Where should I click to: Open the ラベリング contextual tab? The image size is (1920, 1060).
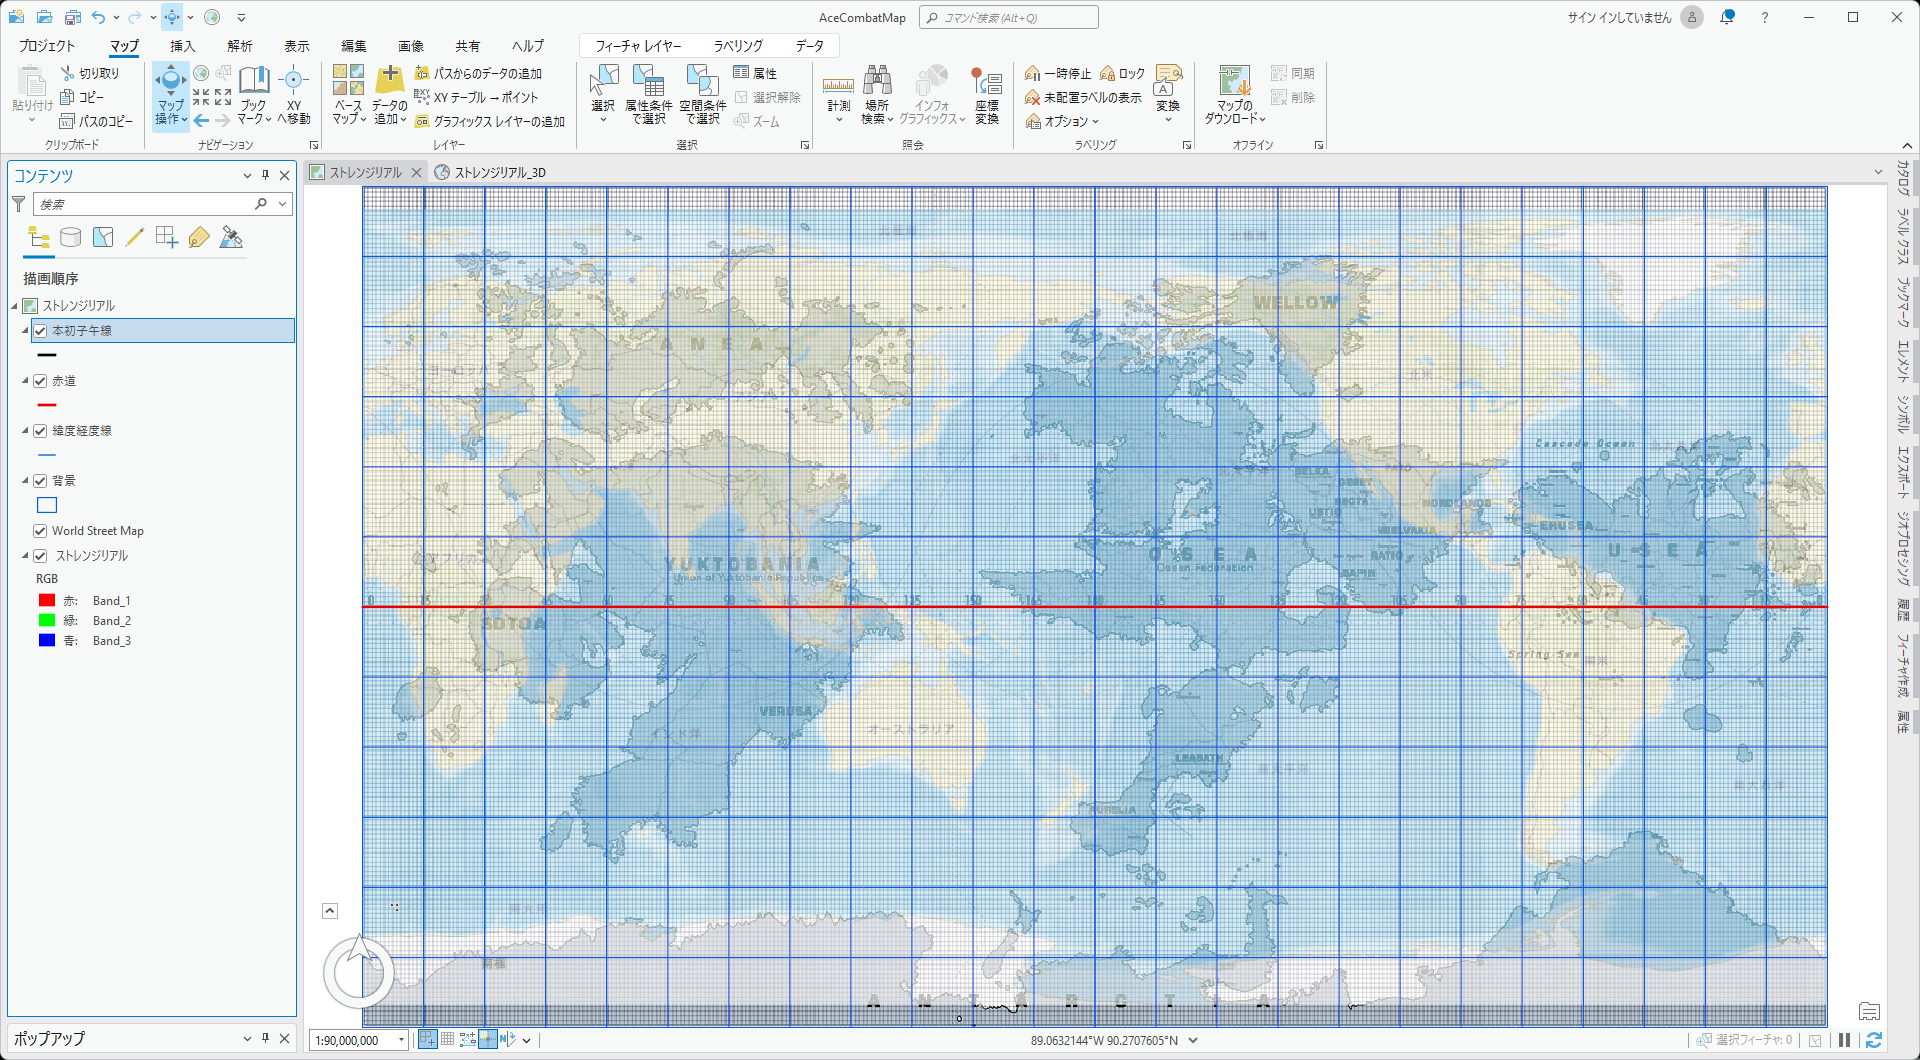(x=738, y=46)
